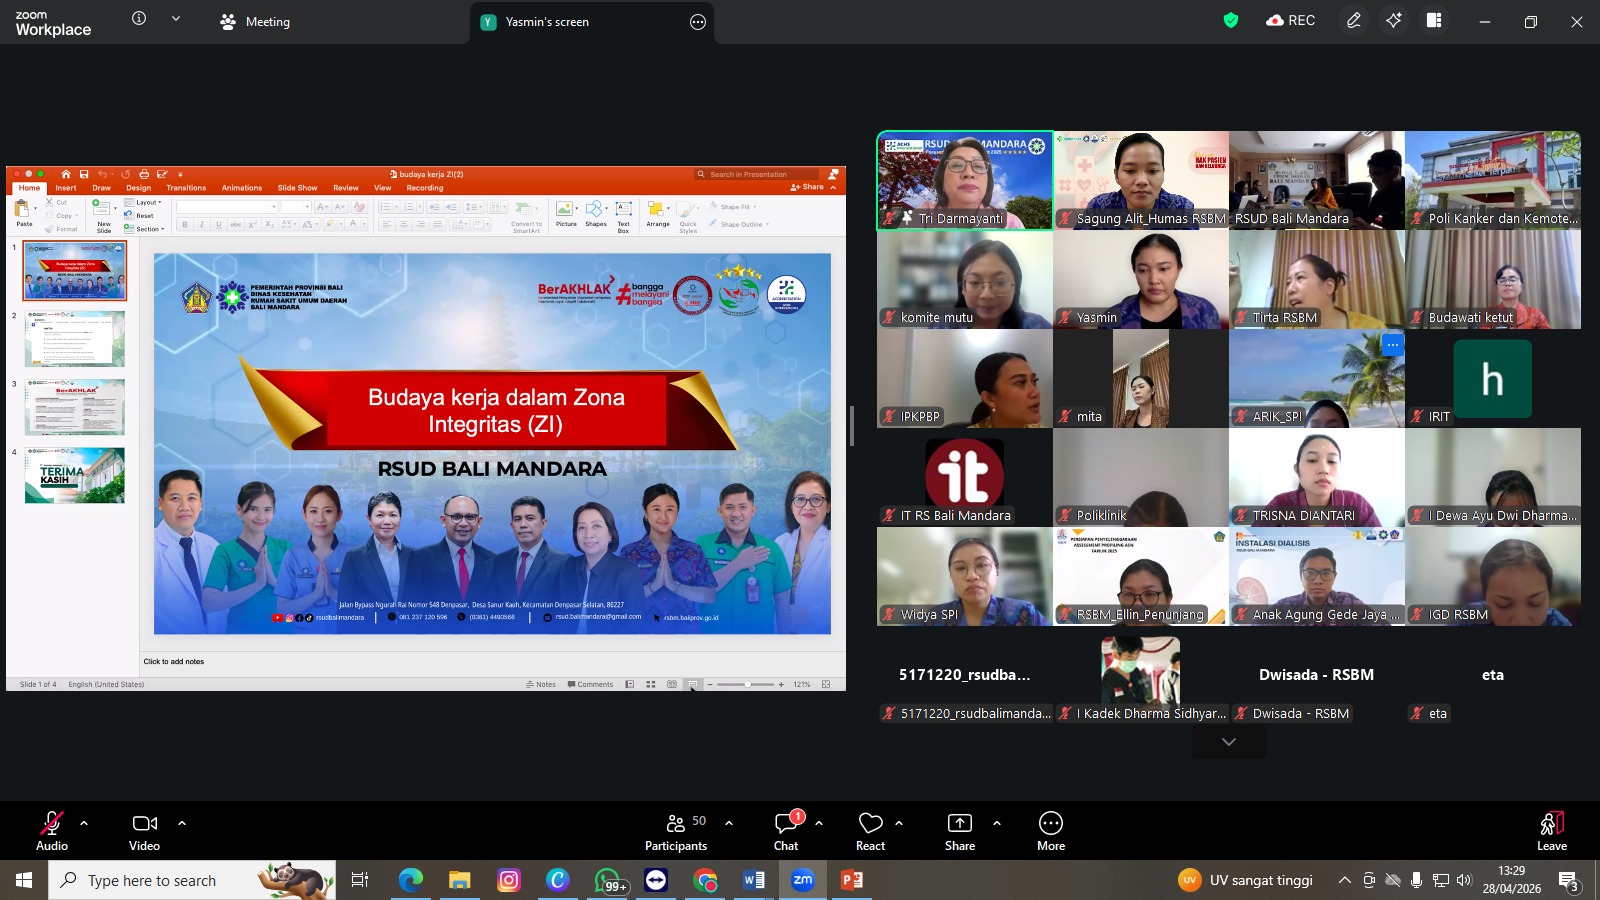Viewport: 1600px width, 900px height.
Task: Toggle the REC recording indicator
Action: 1291,20
